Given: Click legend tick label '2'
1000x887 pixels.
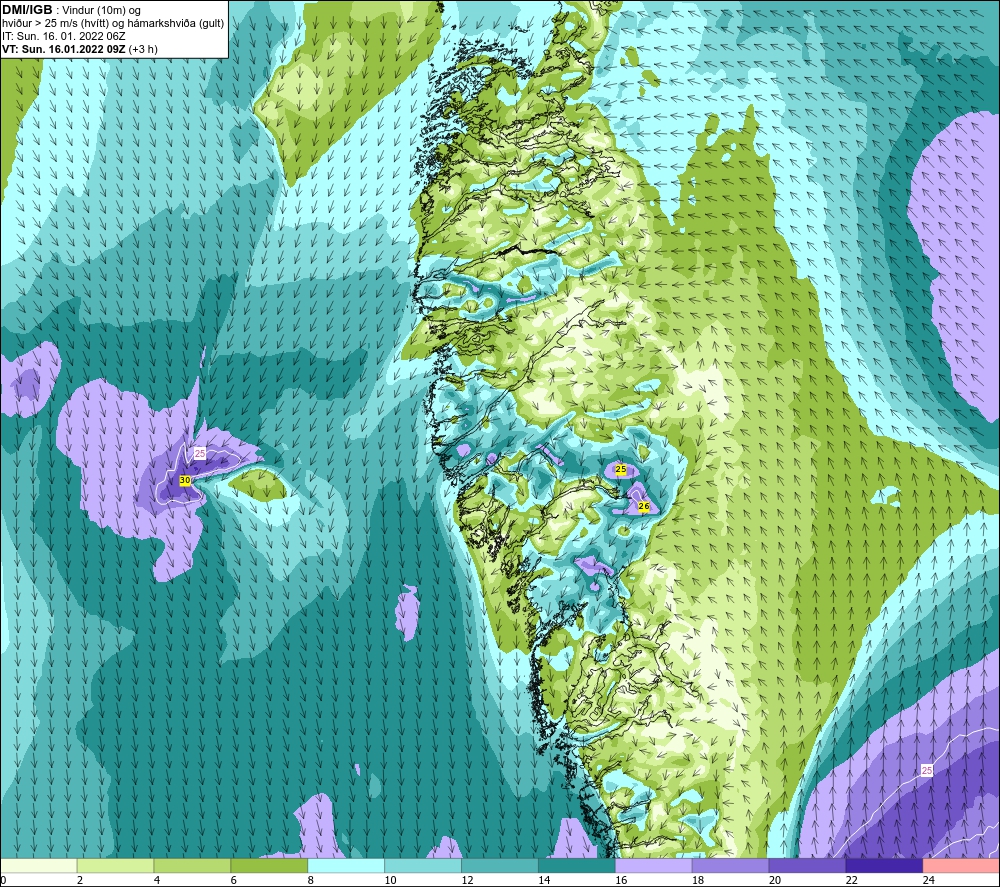Looking at the screenshot, I should point(80,880).
